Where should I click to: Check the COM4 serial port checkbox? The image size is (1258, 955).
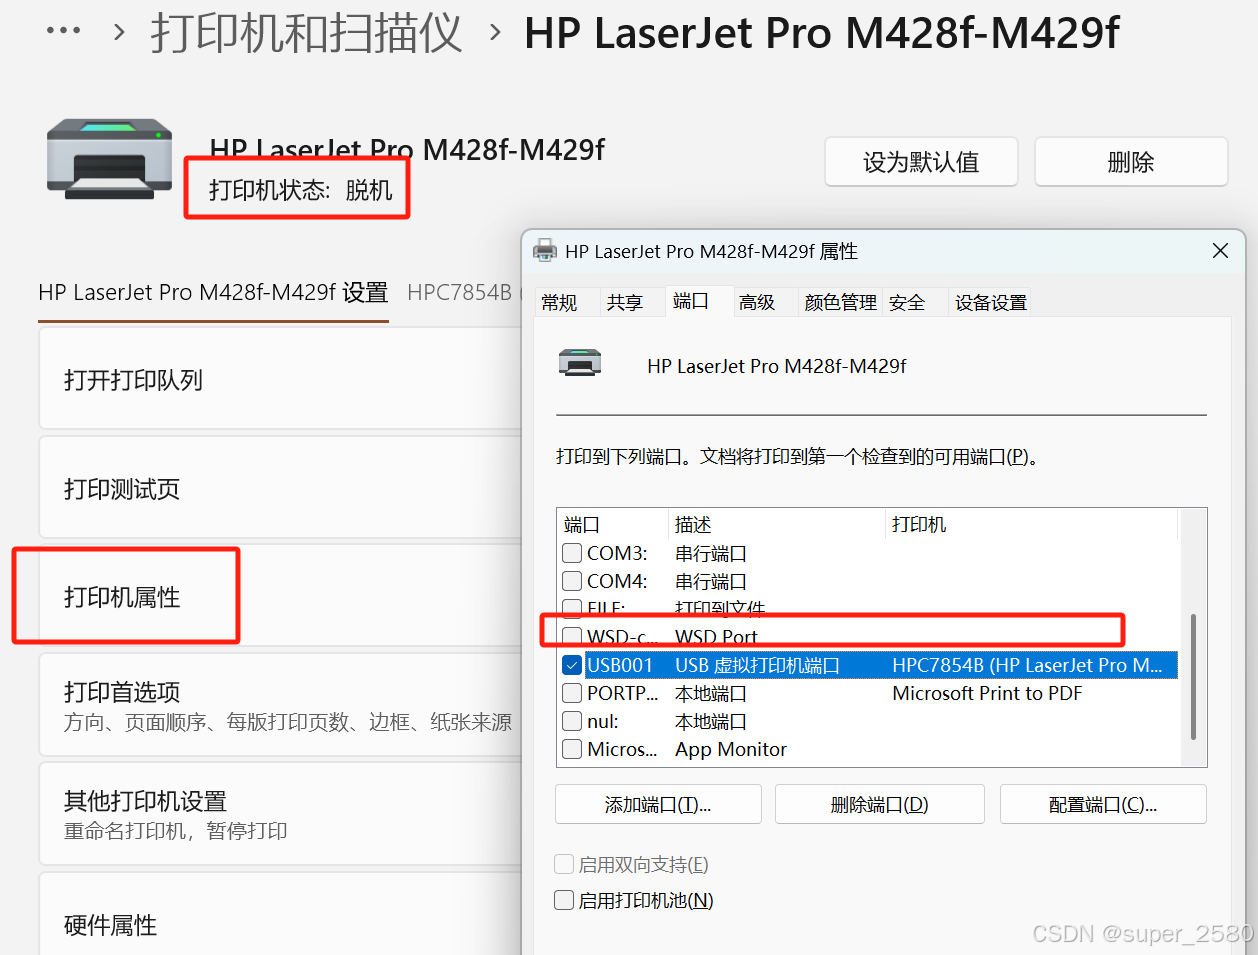click(x=572, y=581)
